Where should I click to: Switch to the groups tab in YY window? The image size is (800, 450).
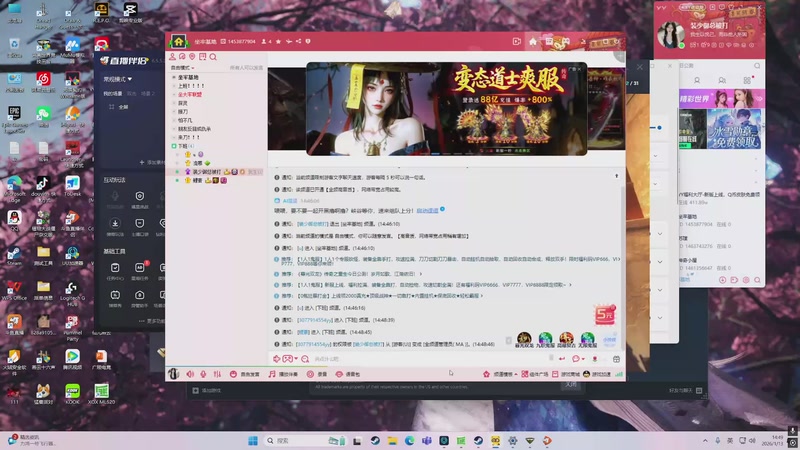click(x=722, y=81)
